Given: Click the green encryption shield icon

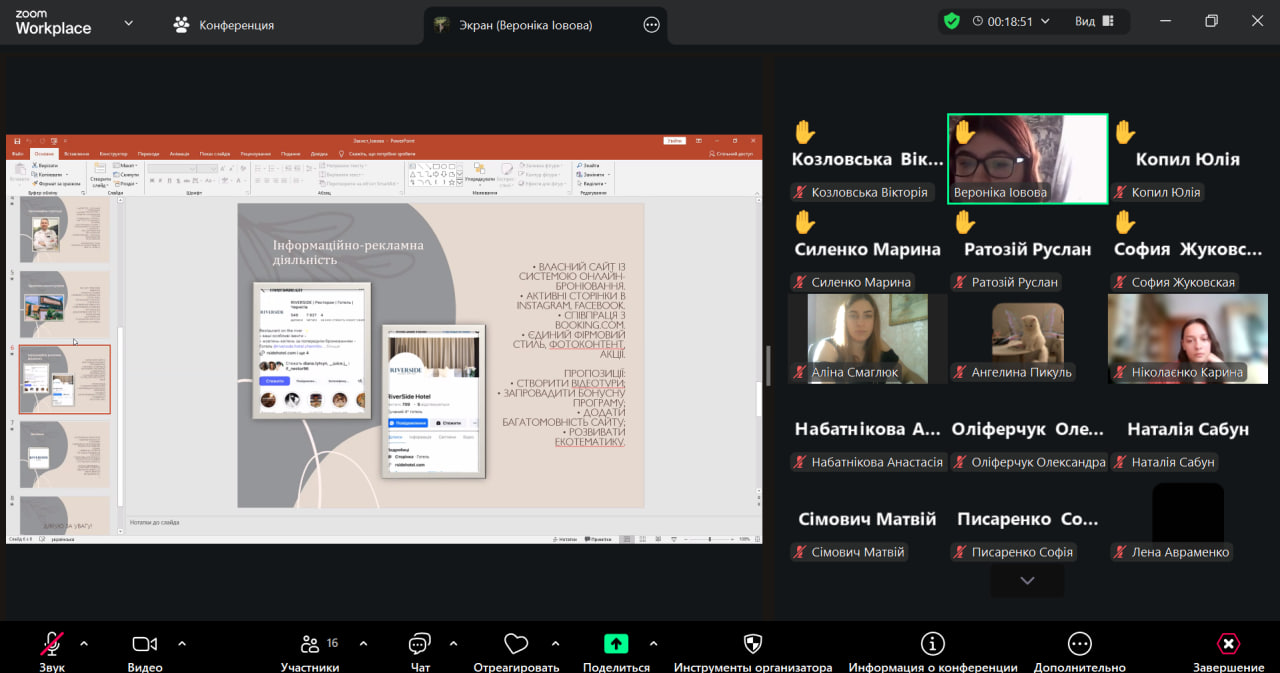Looking at the screenshot, I should tap(951, 21).
